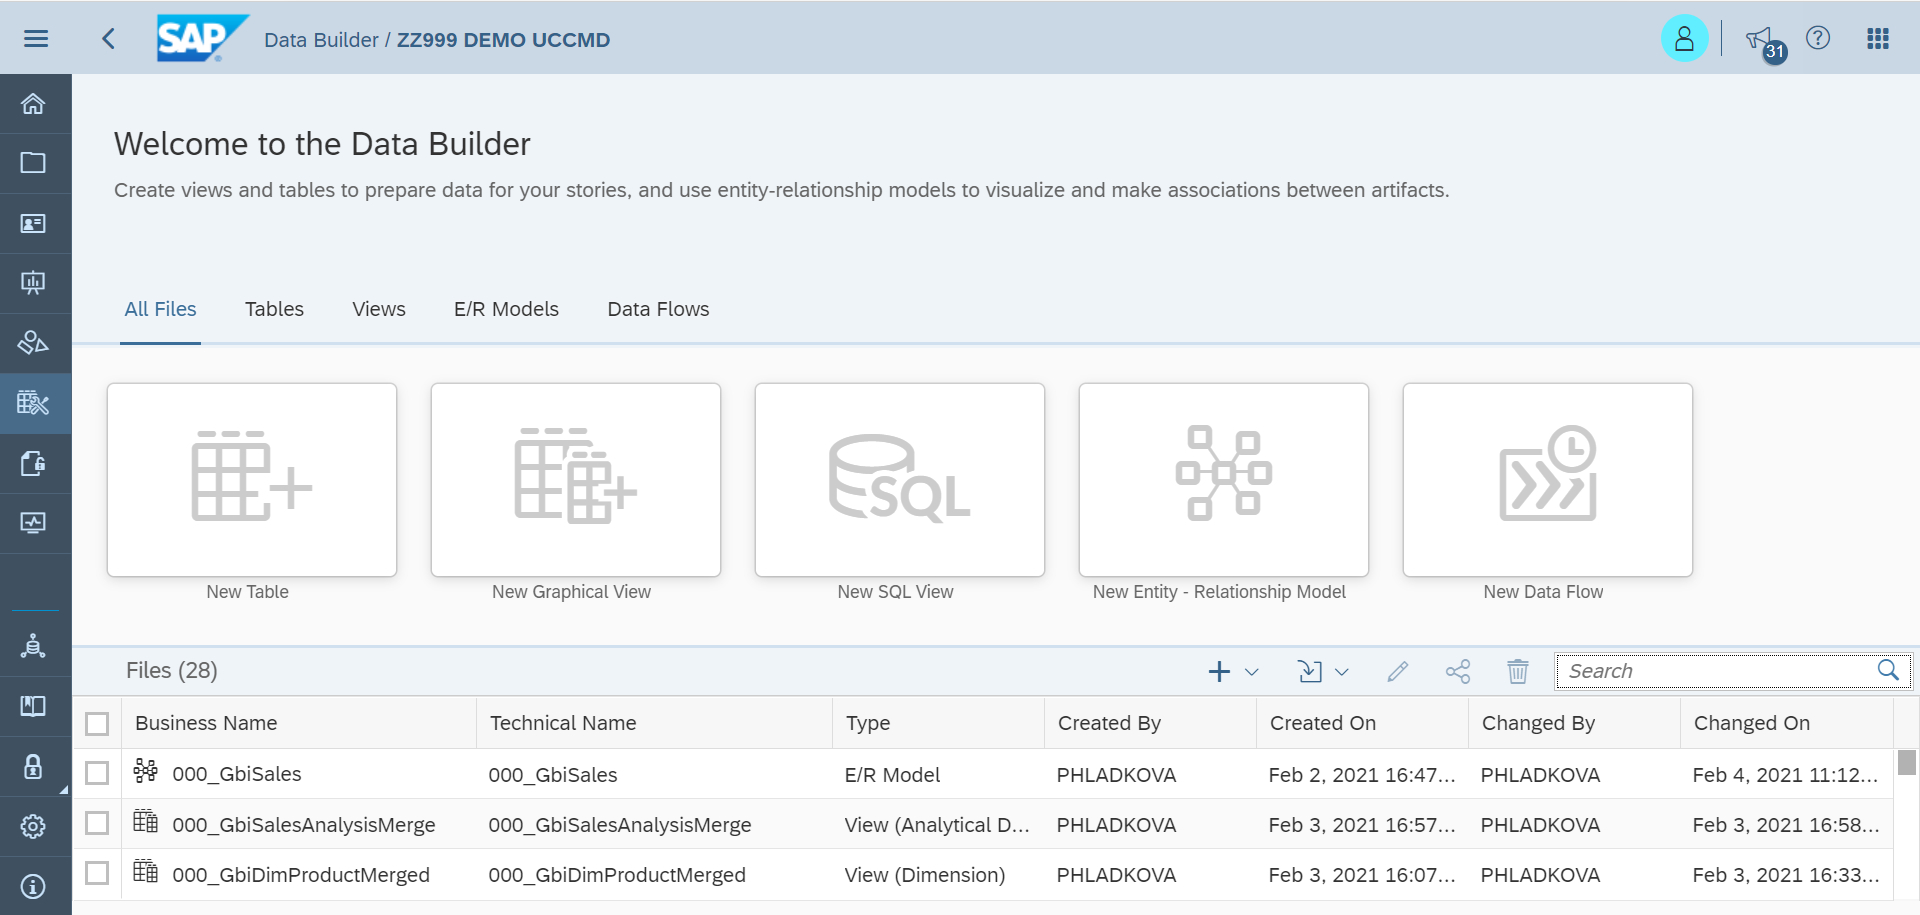Click the New SQL View tile

pos(899,480)
